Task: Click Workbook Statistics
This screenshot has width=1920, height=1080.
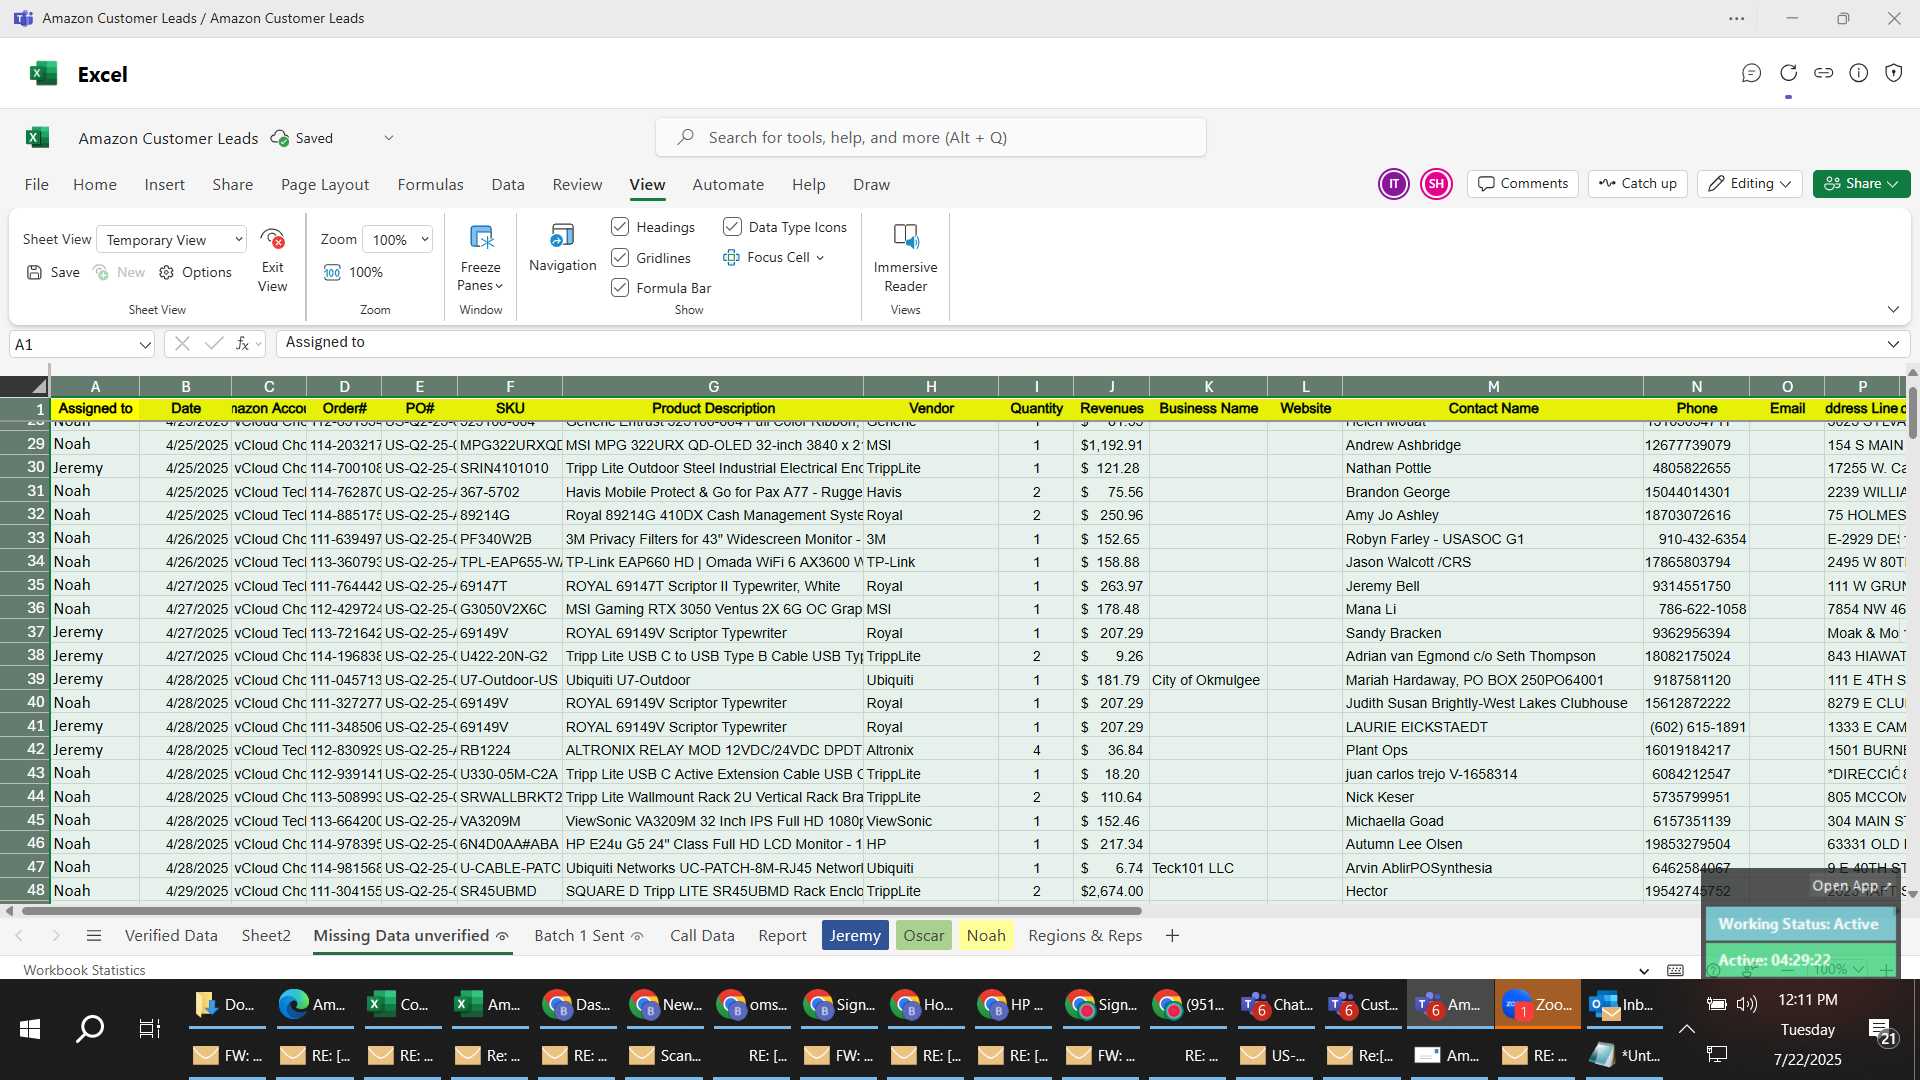Action: (x=84, y=971)
